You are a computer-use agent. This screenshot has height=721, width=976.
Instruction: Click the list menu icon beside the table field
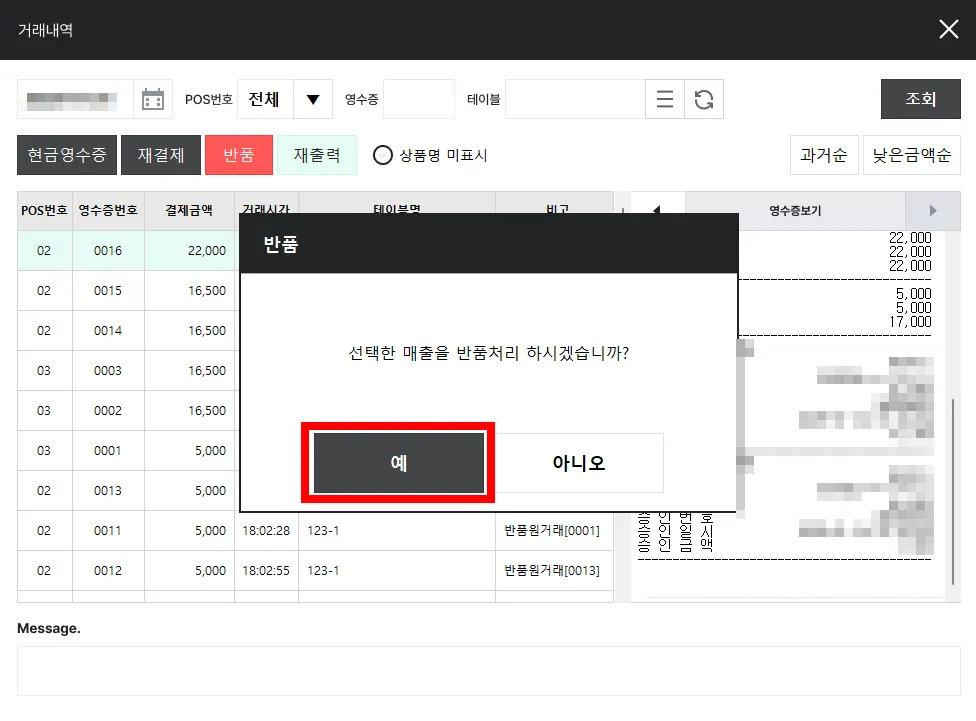(665, 99)
